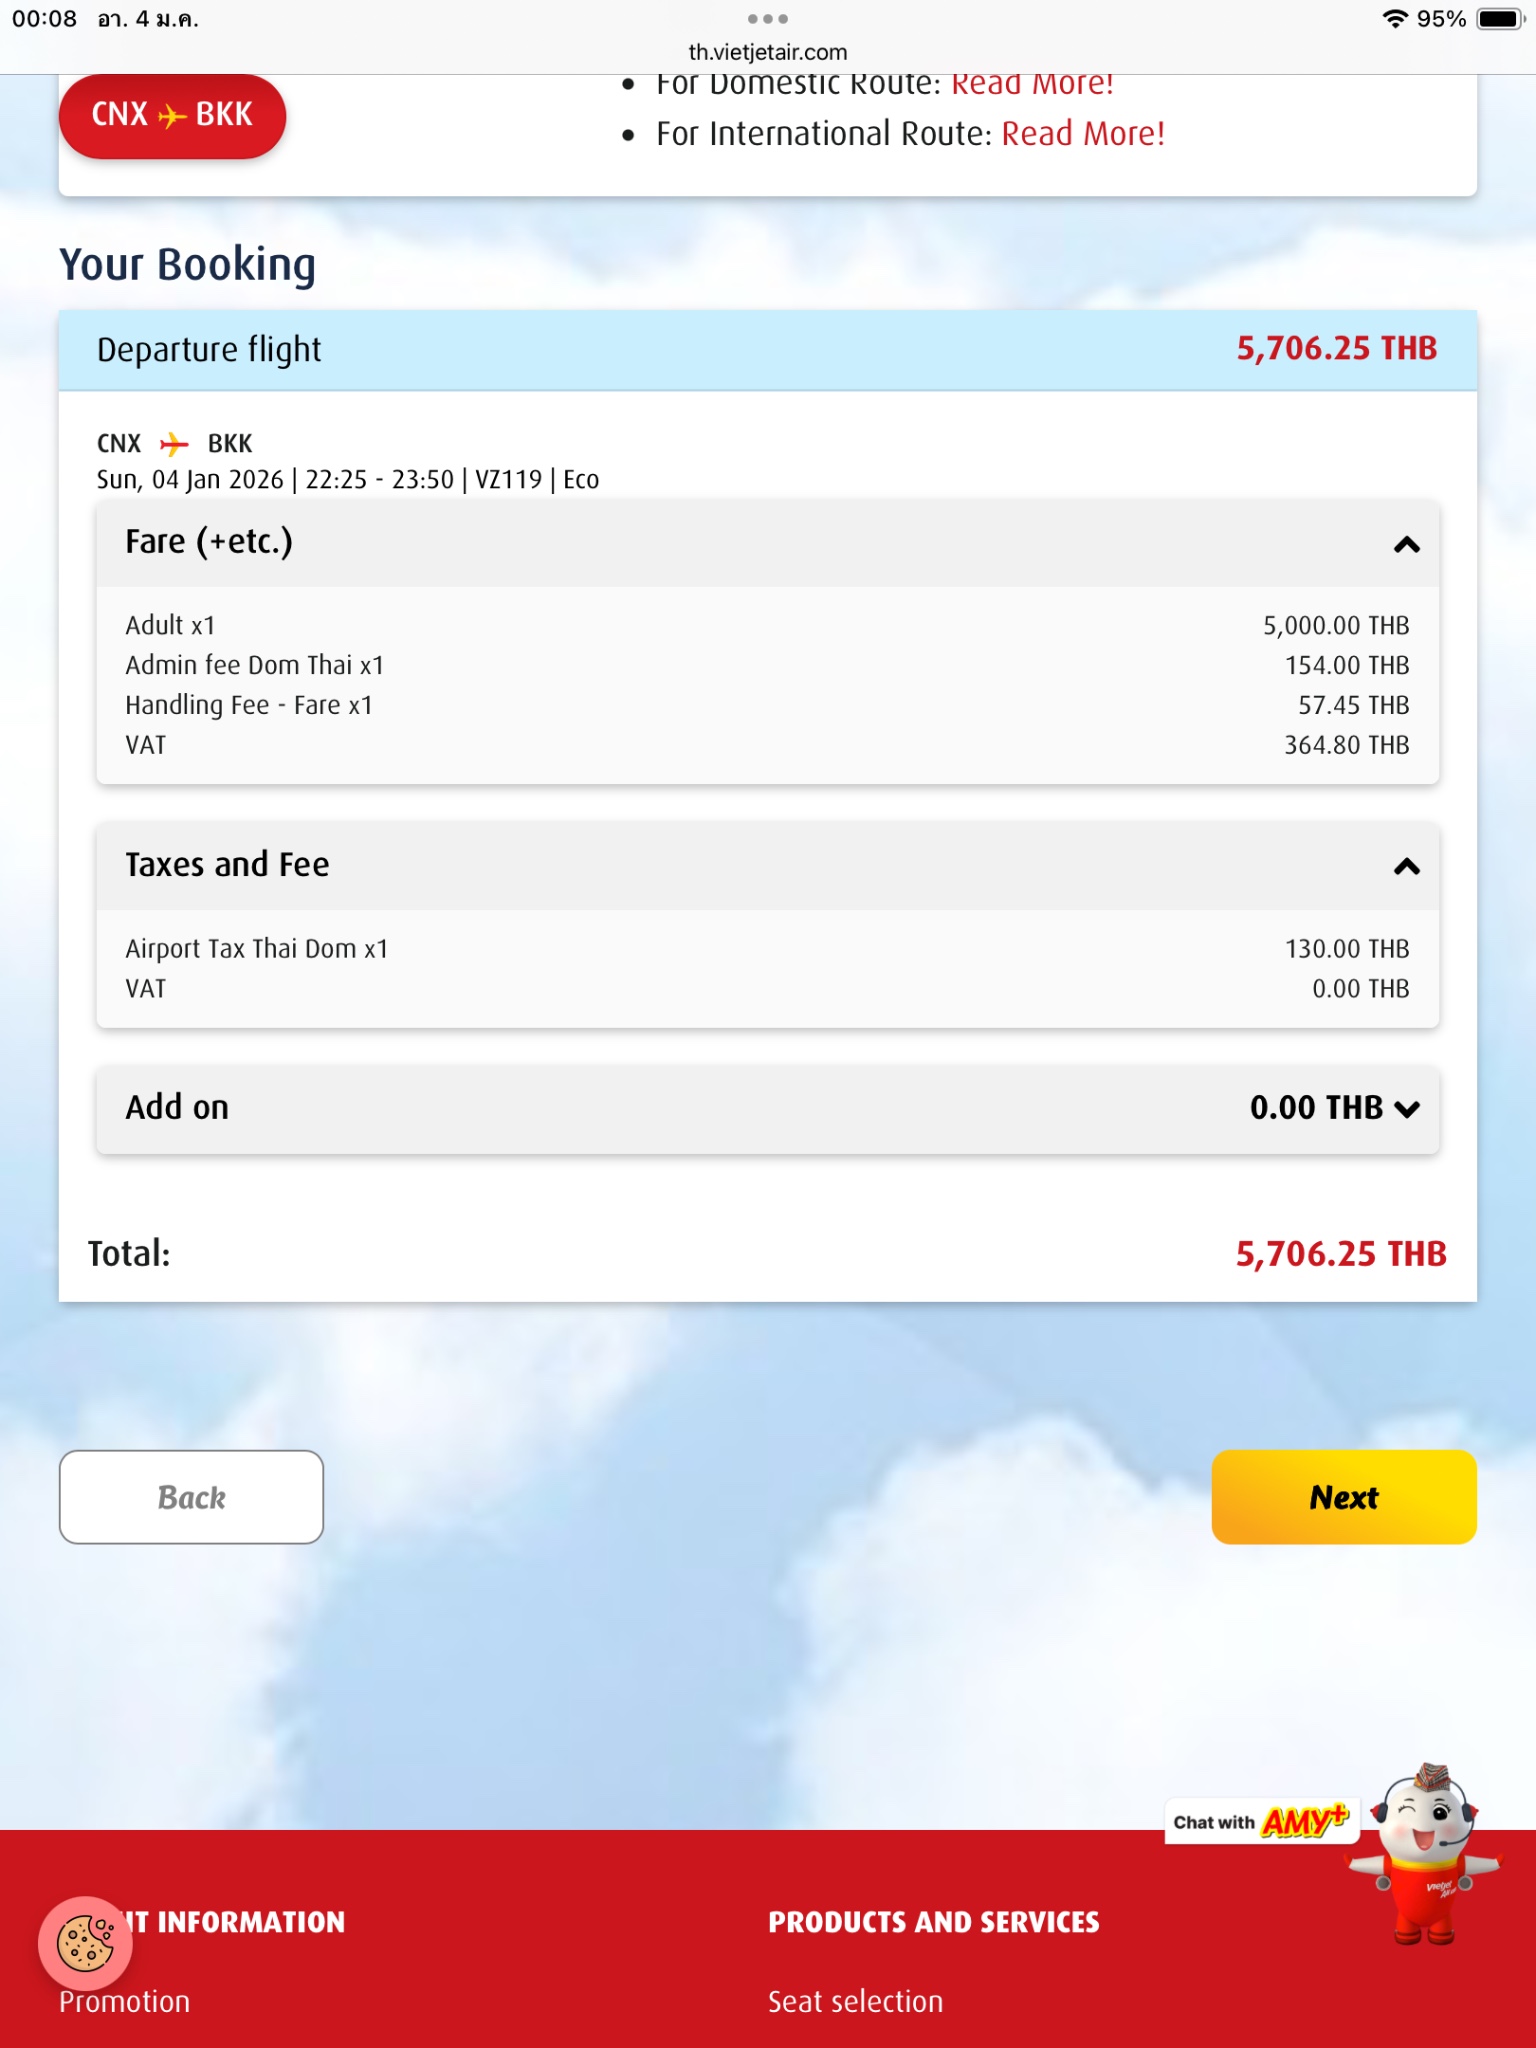The height and width of the screenshot is (2048, 1536).
Task: Select the Products and Services footer heading
Action: pyautogui.click(x=933, y=1922)
